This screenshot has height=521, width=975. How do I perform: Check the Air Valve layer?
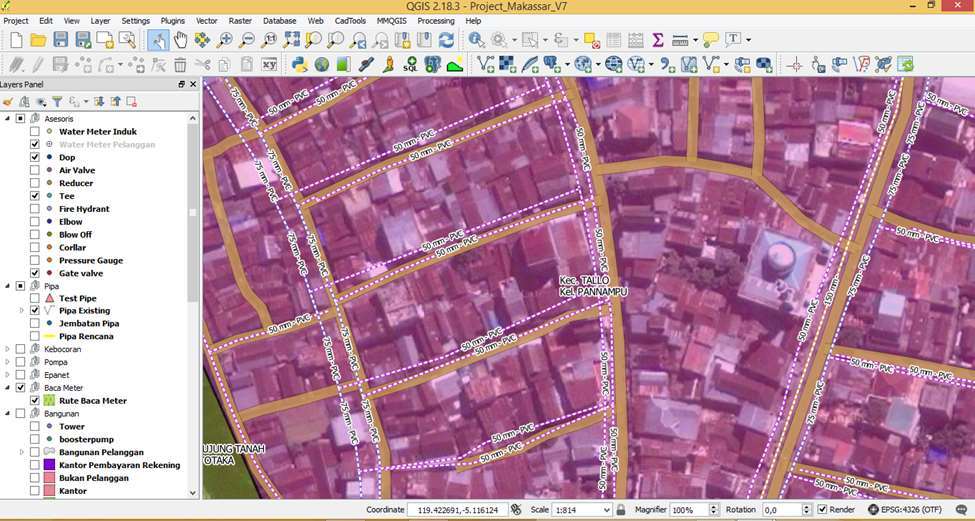[x=35, y=170]
